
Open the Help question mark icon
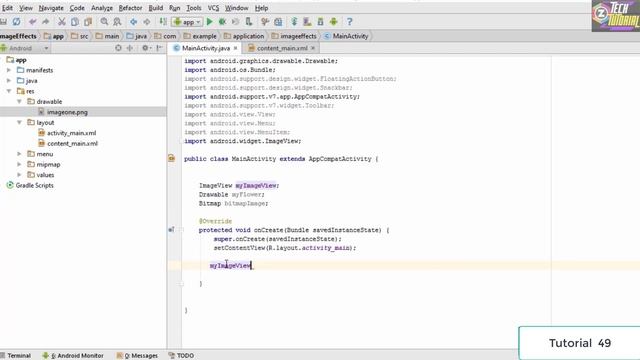click(x=349, y=22)
